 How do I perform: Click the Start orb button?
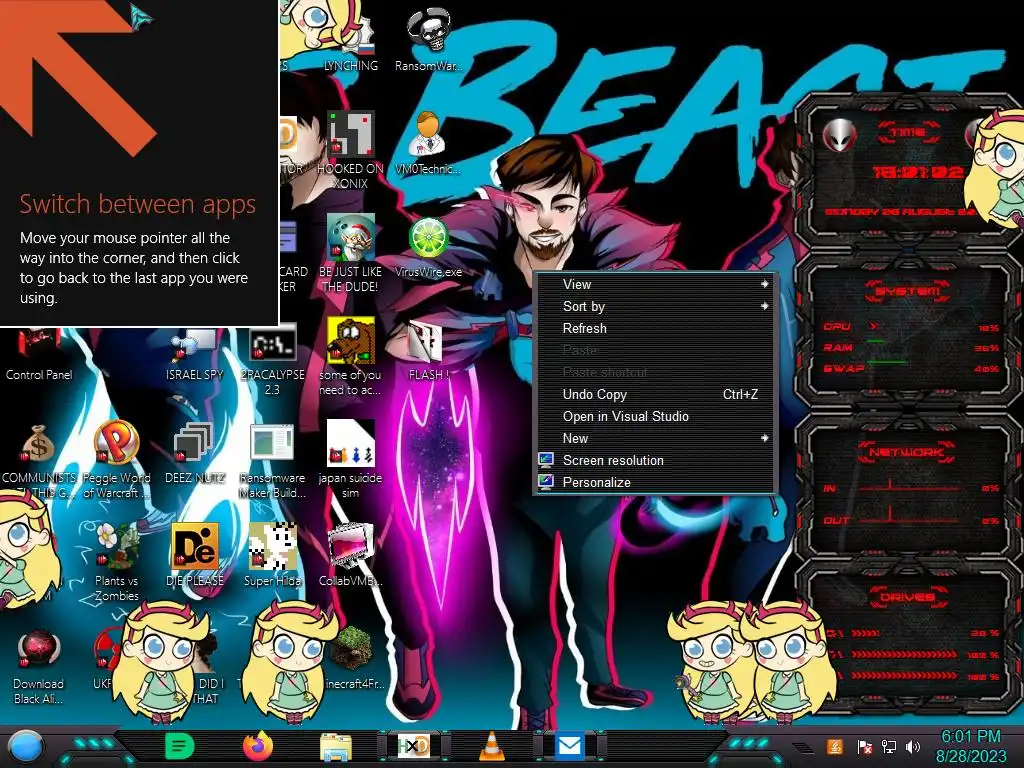[26, 746]
